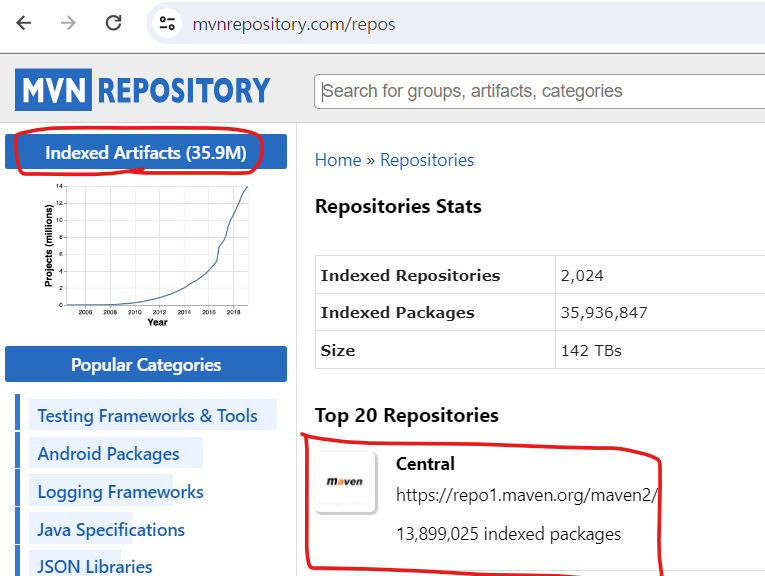Focus the search groups, artifacts, categories field
This screenshot has height=576, width=765.
[x=539, y=91]
